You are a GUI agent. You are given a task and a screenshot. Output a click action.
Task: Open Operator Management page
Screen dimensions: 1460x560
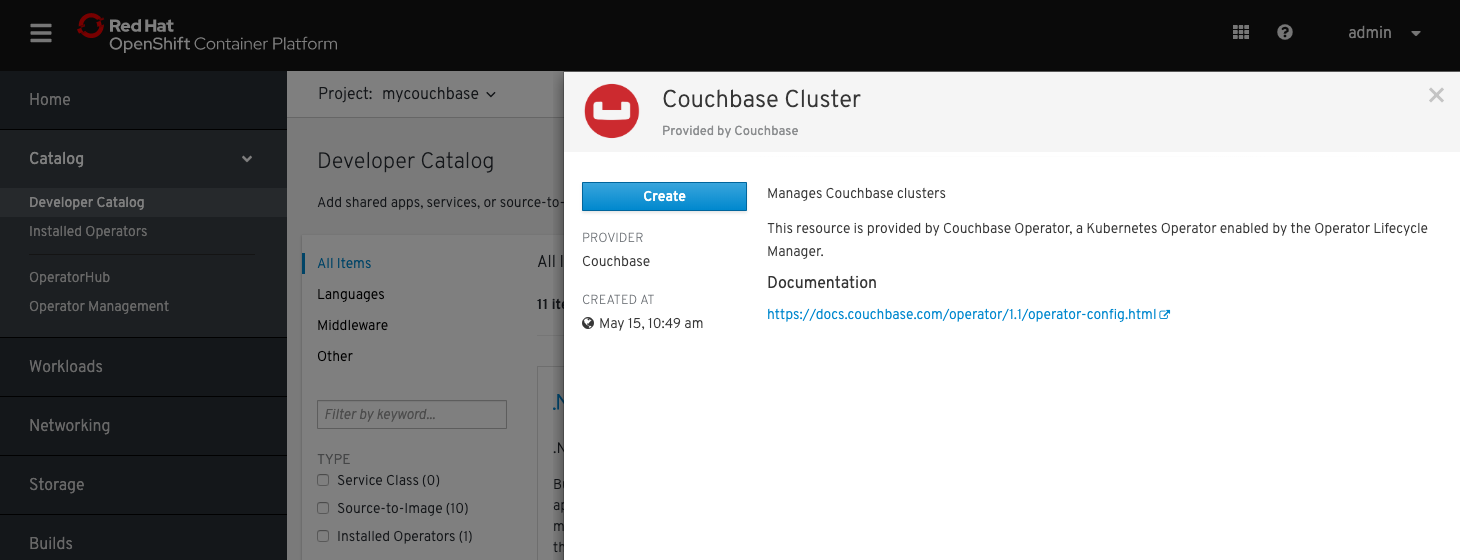99,306
